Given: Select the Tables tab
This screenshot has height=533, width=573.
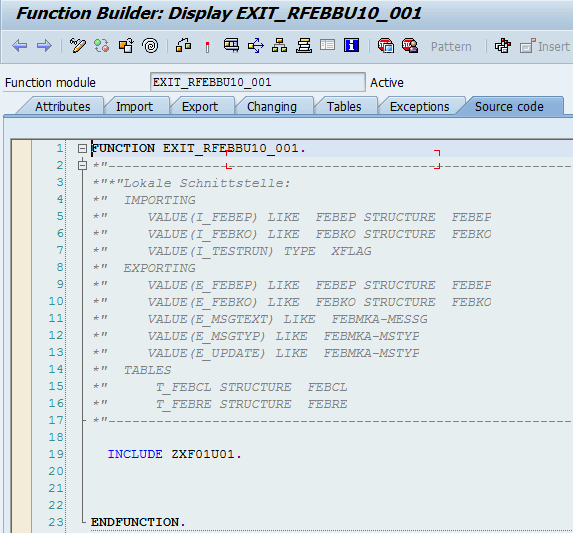Looking at the screenshot, I should 344,107.
